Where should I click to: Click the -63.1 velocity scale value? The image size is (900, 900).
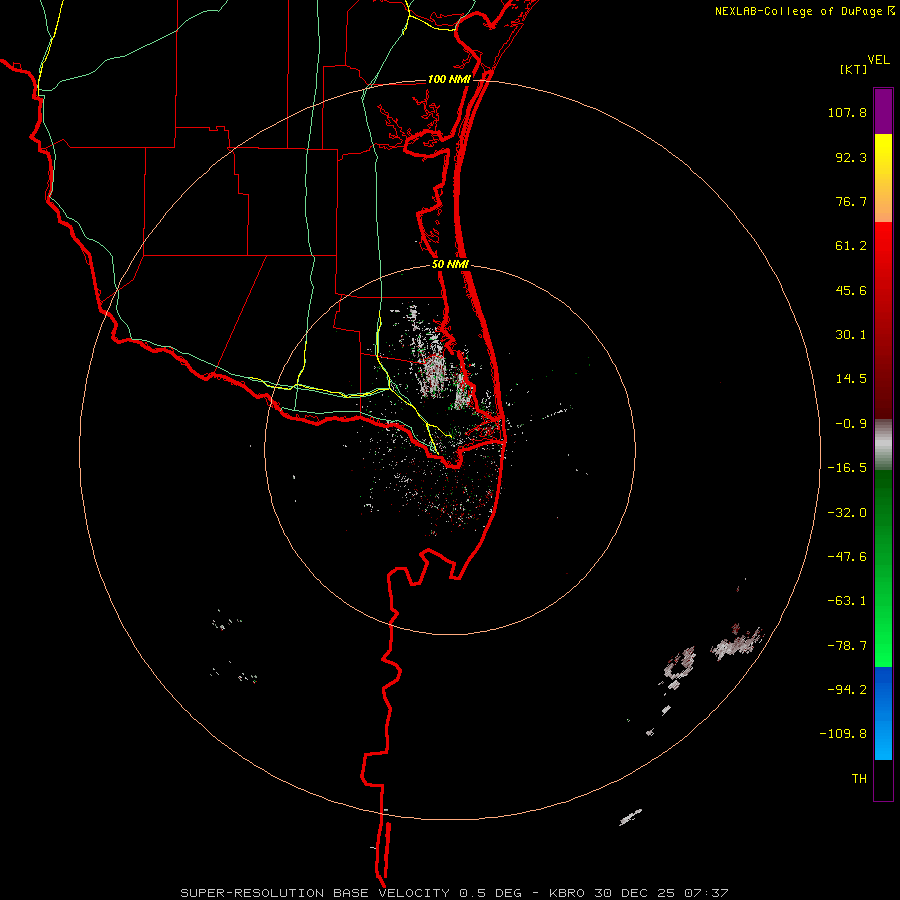847,601
